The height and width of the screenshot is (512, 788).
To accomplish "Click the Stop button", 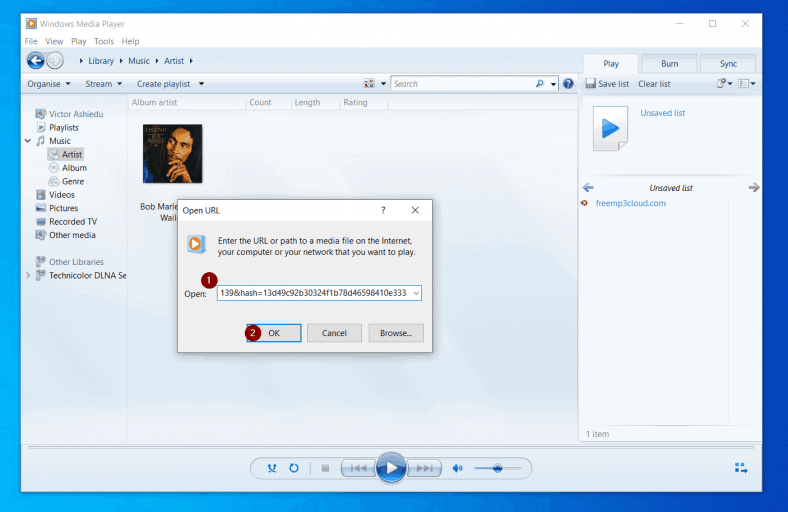I will click(325, 468).
